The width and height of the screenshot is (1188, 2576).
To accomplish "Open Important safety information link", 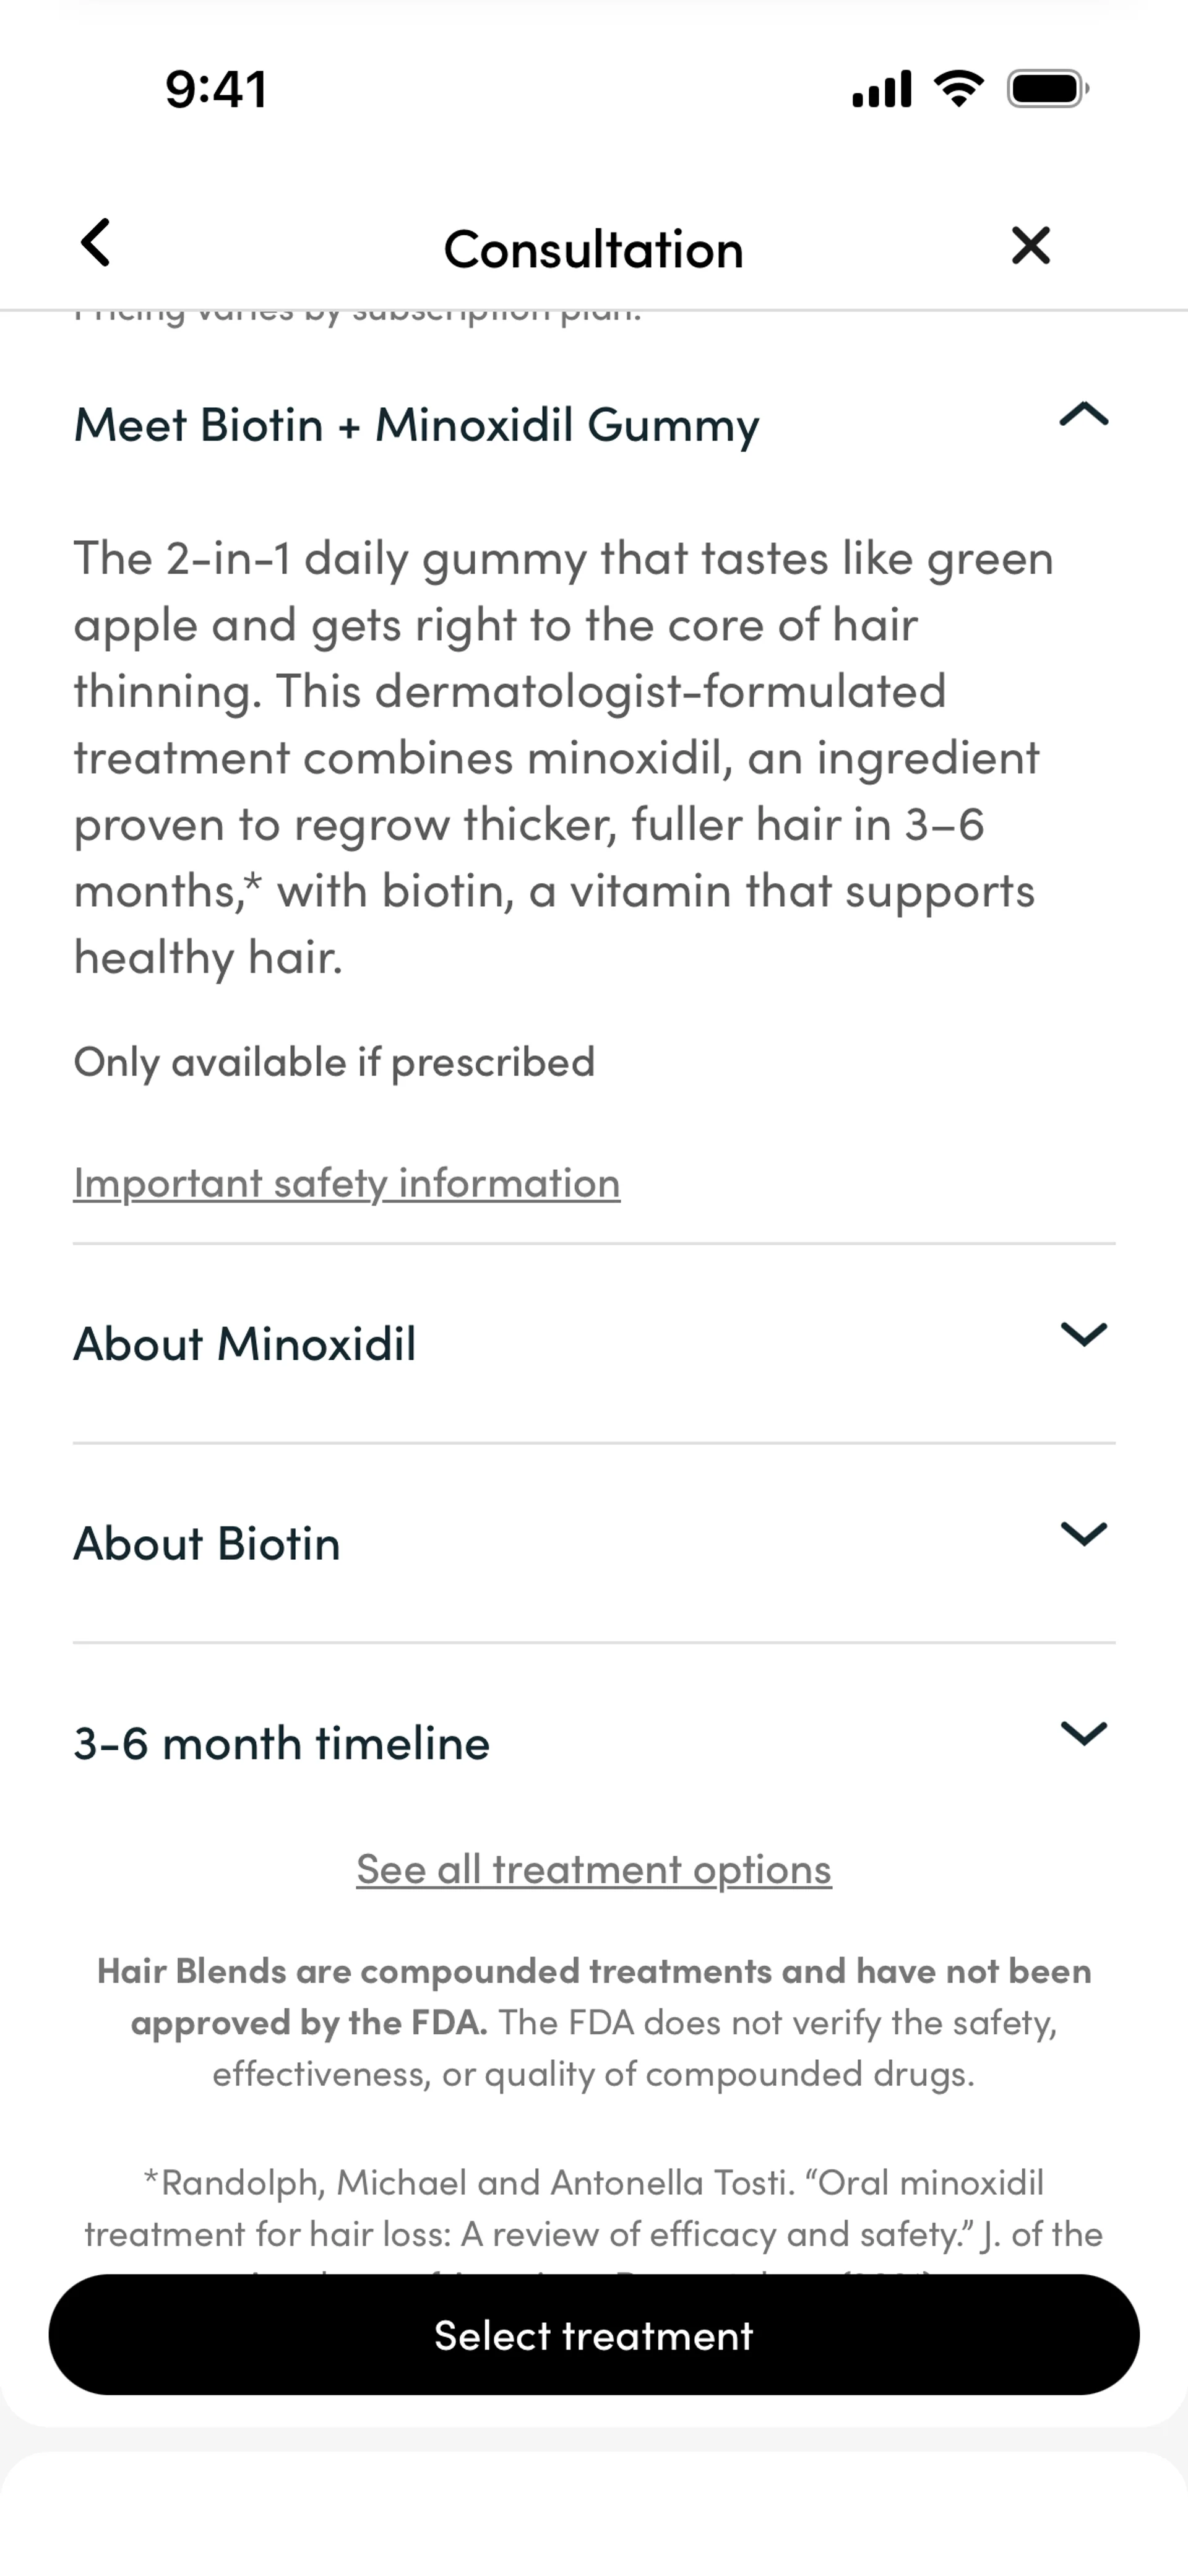I will 346,1183.
